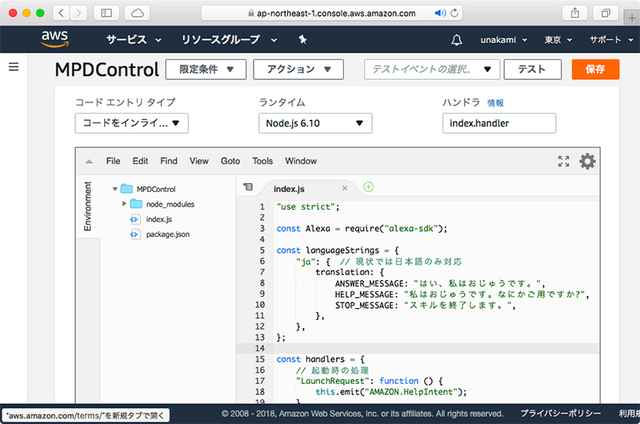640x424 pixels.
Task: Close the index.js editor tab
Action: (345, 188)
